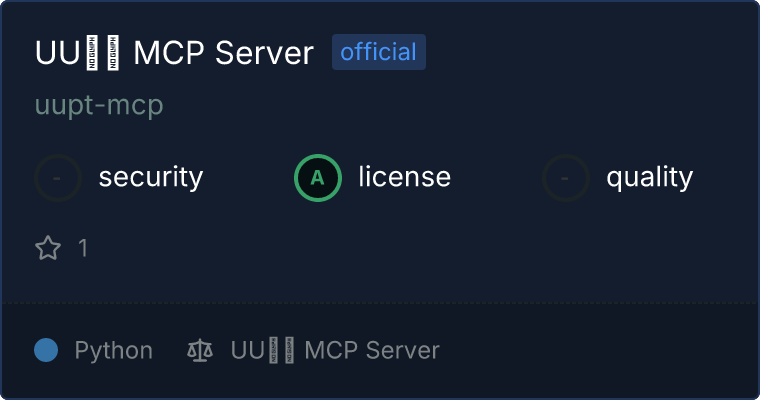This screenshot has width=760, height=400.
Task: Click the green A license grade badge
Action: click(x=318, y=178)
